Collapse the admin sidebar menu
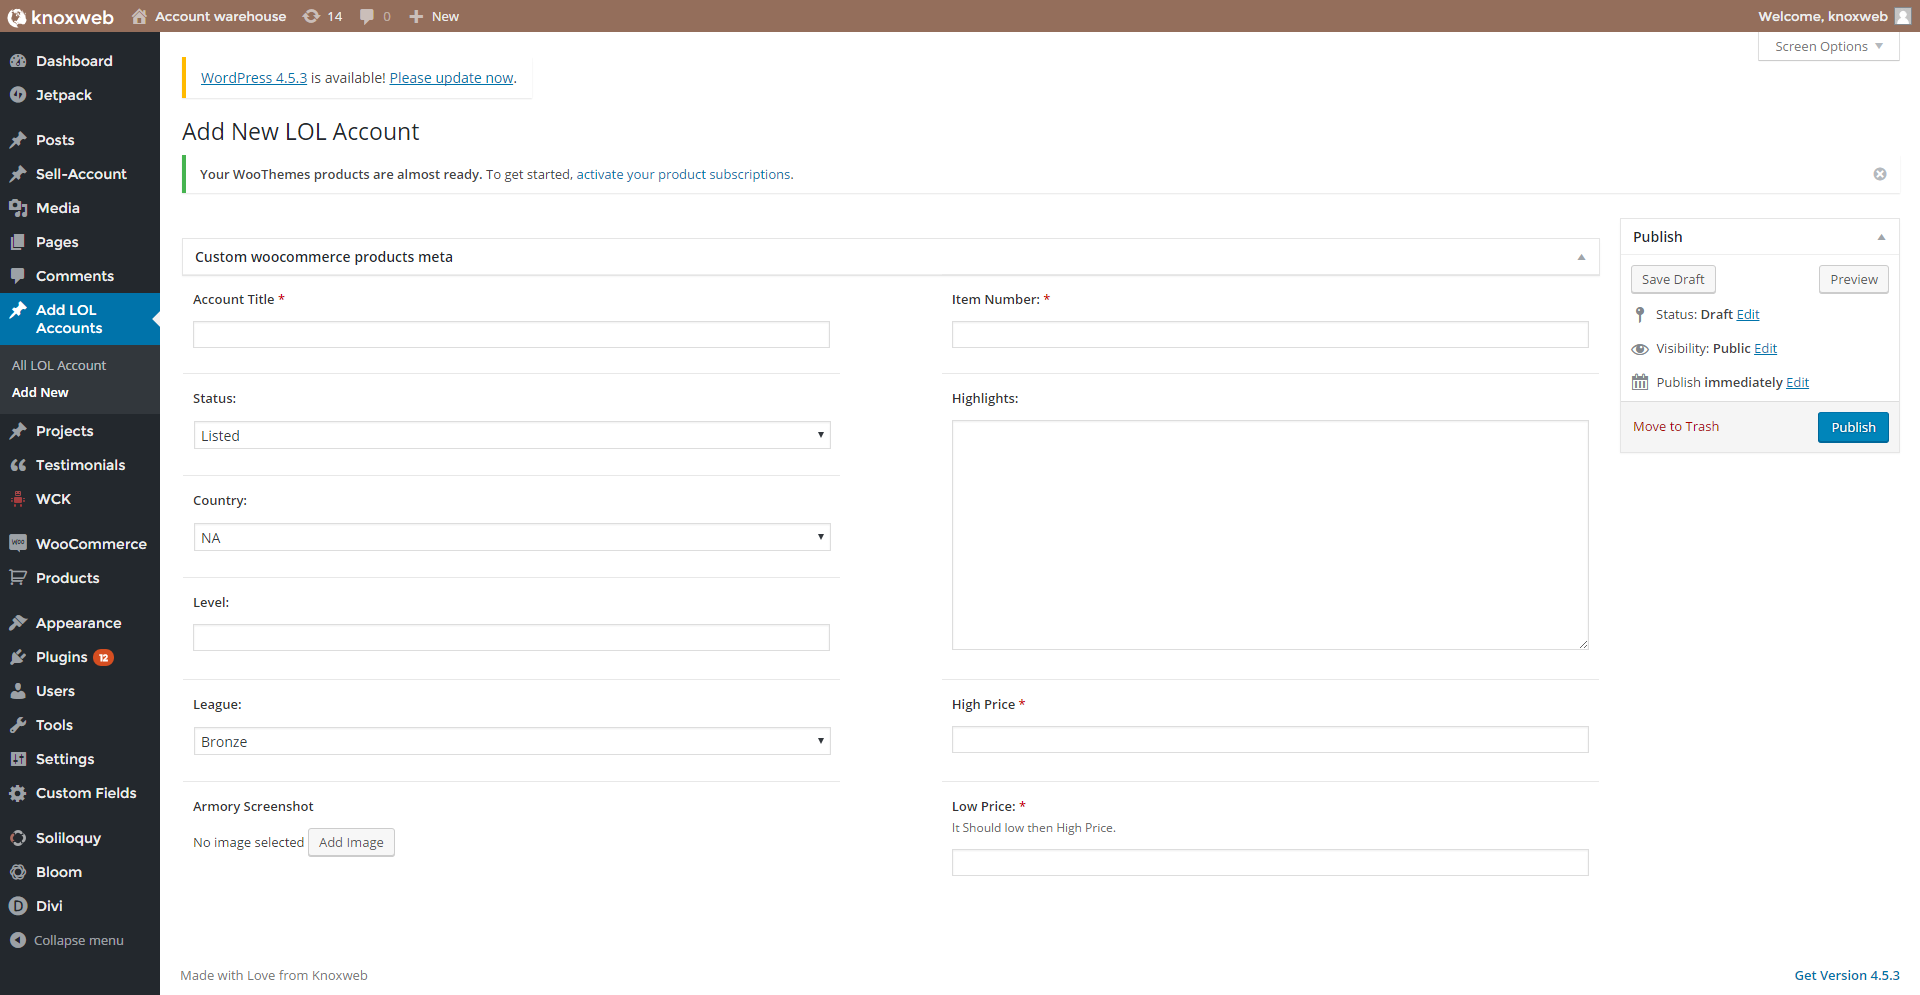The image size is (1920, 995). [67, 940]
